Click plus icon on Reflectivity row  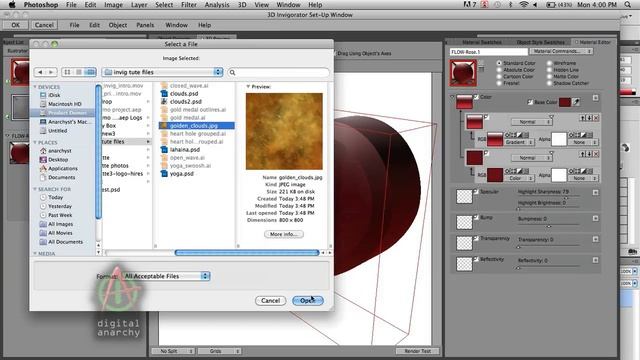pos(596,260)
